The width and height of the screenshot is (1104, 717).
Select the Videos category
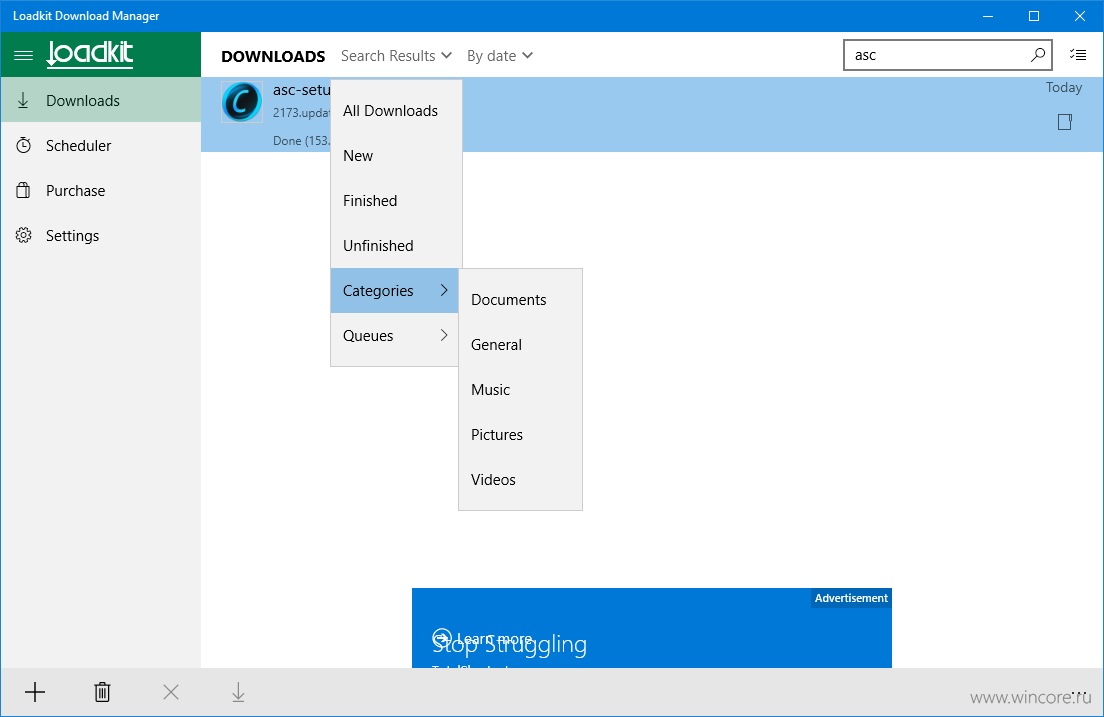tap(520, 480)
